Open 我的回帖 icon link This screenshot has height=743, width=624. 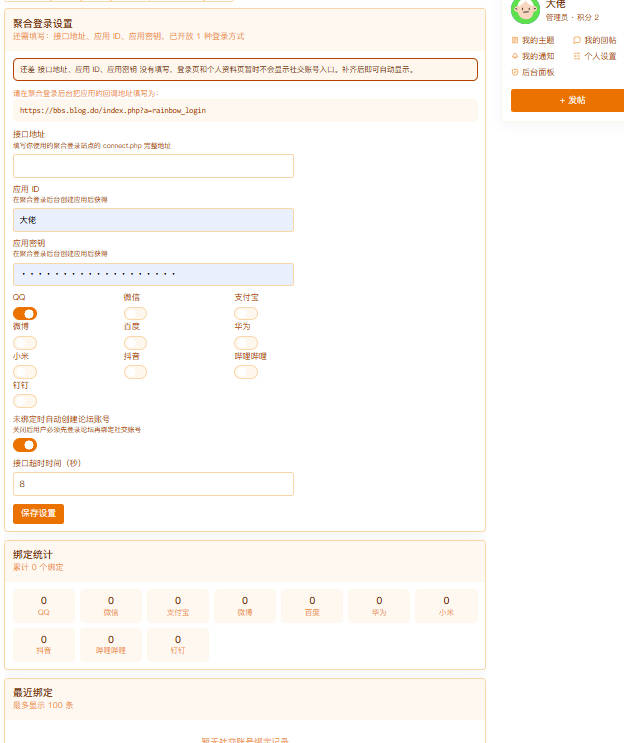577,40
